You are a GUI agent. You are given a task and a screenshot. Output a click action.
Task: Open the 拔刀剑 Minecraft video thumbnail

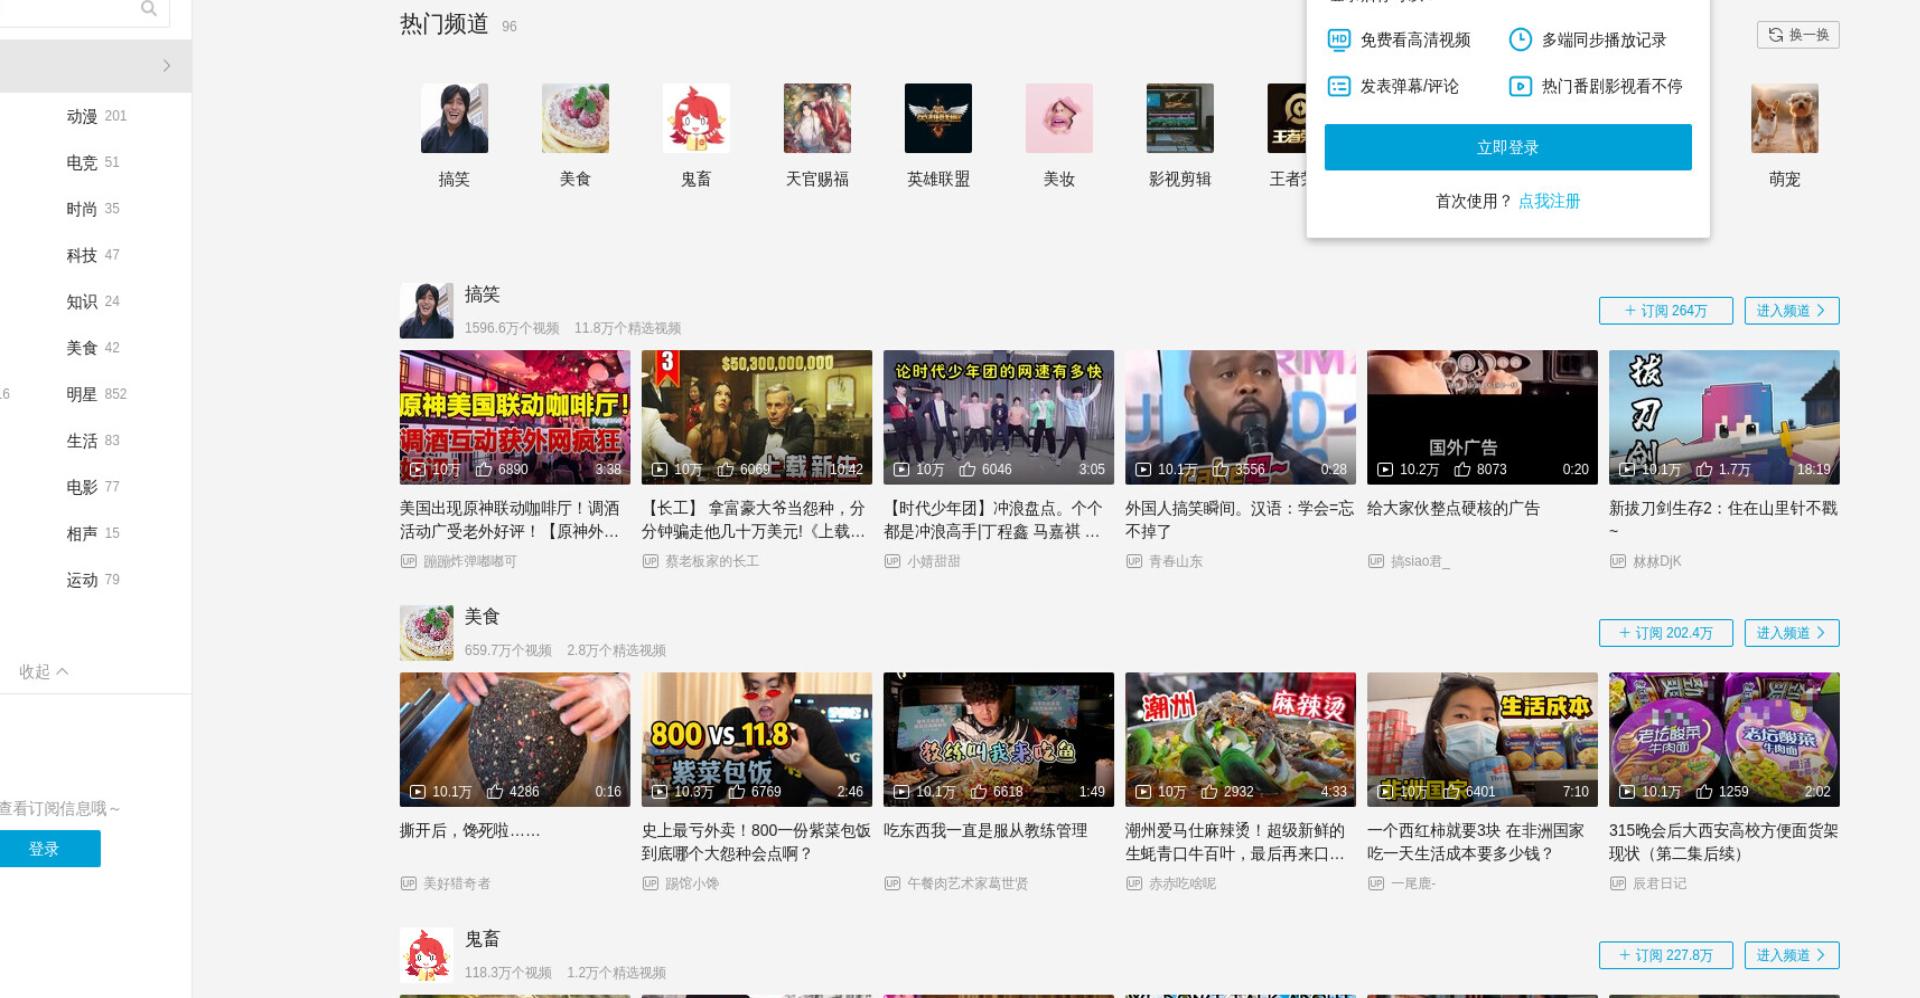tap(1725, 417)
